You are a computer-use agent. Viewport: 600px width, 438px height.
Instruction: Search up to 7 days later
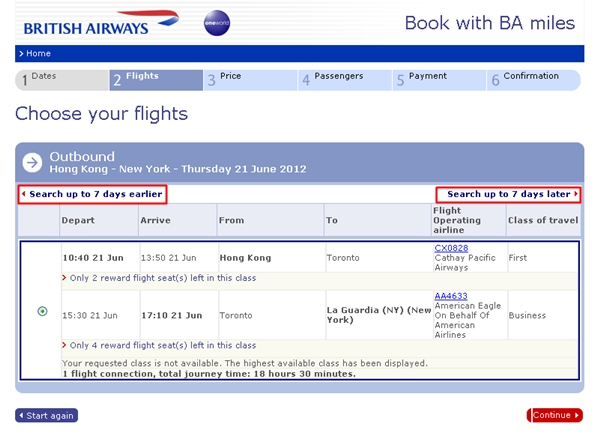tap(508, 194)
